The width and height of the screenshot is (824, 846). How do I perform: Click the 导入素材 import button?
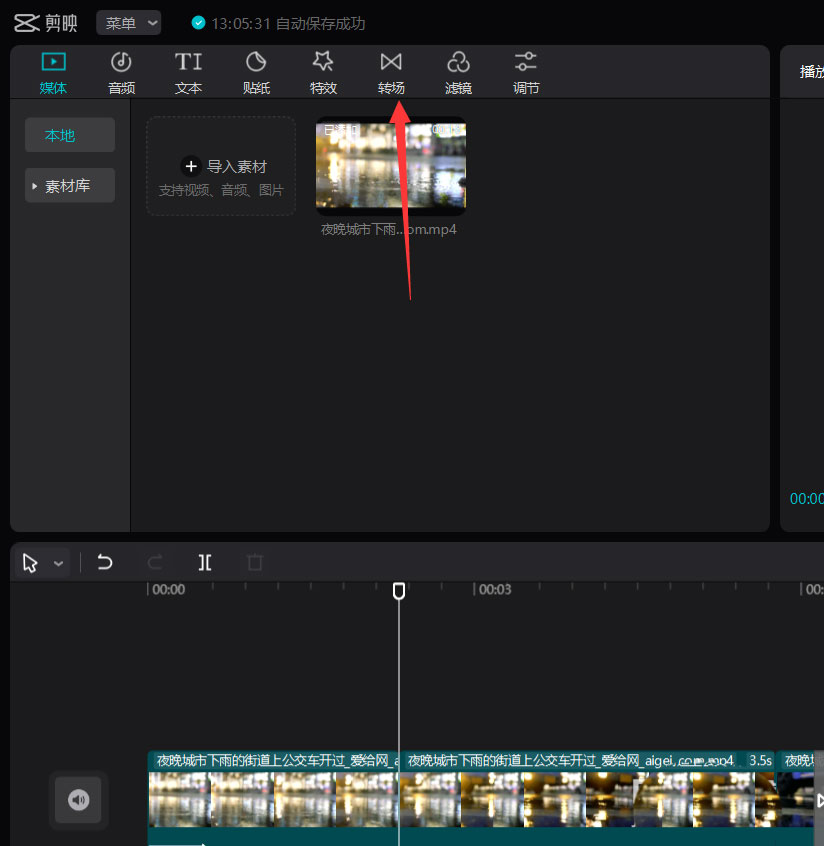click(x=221, y=166)
